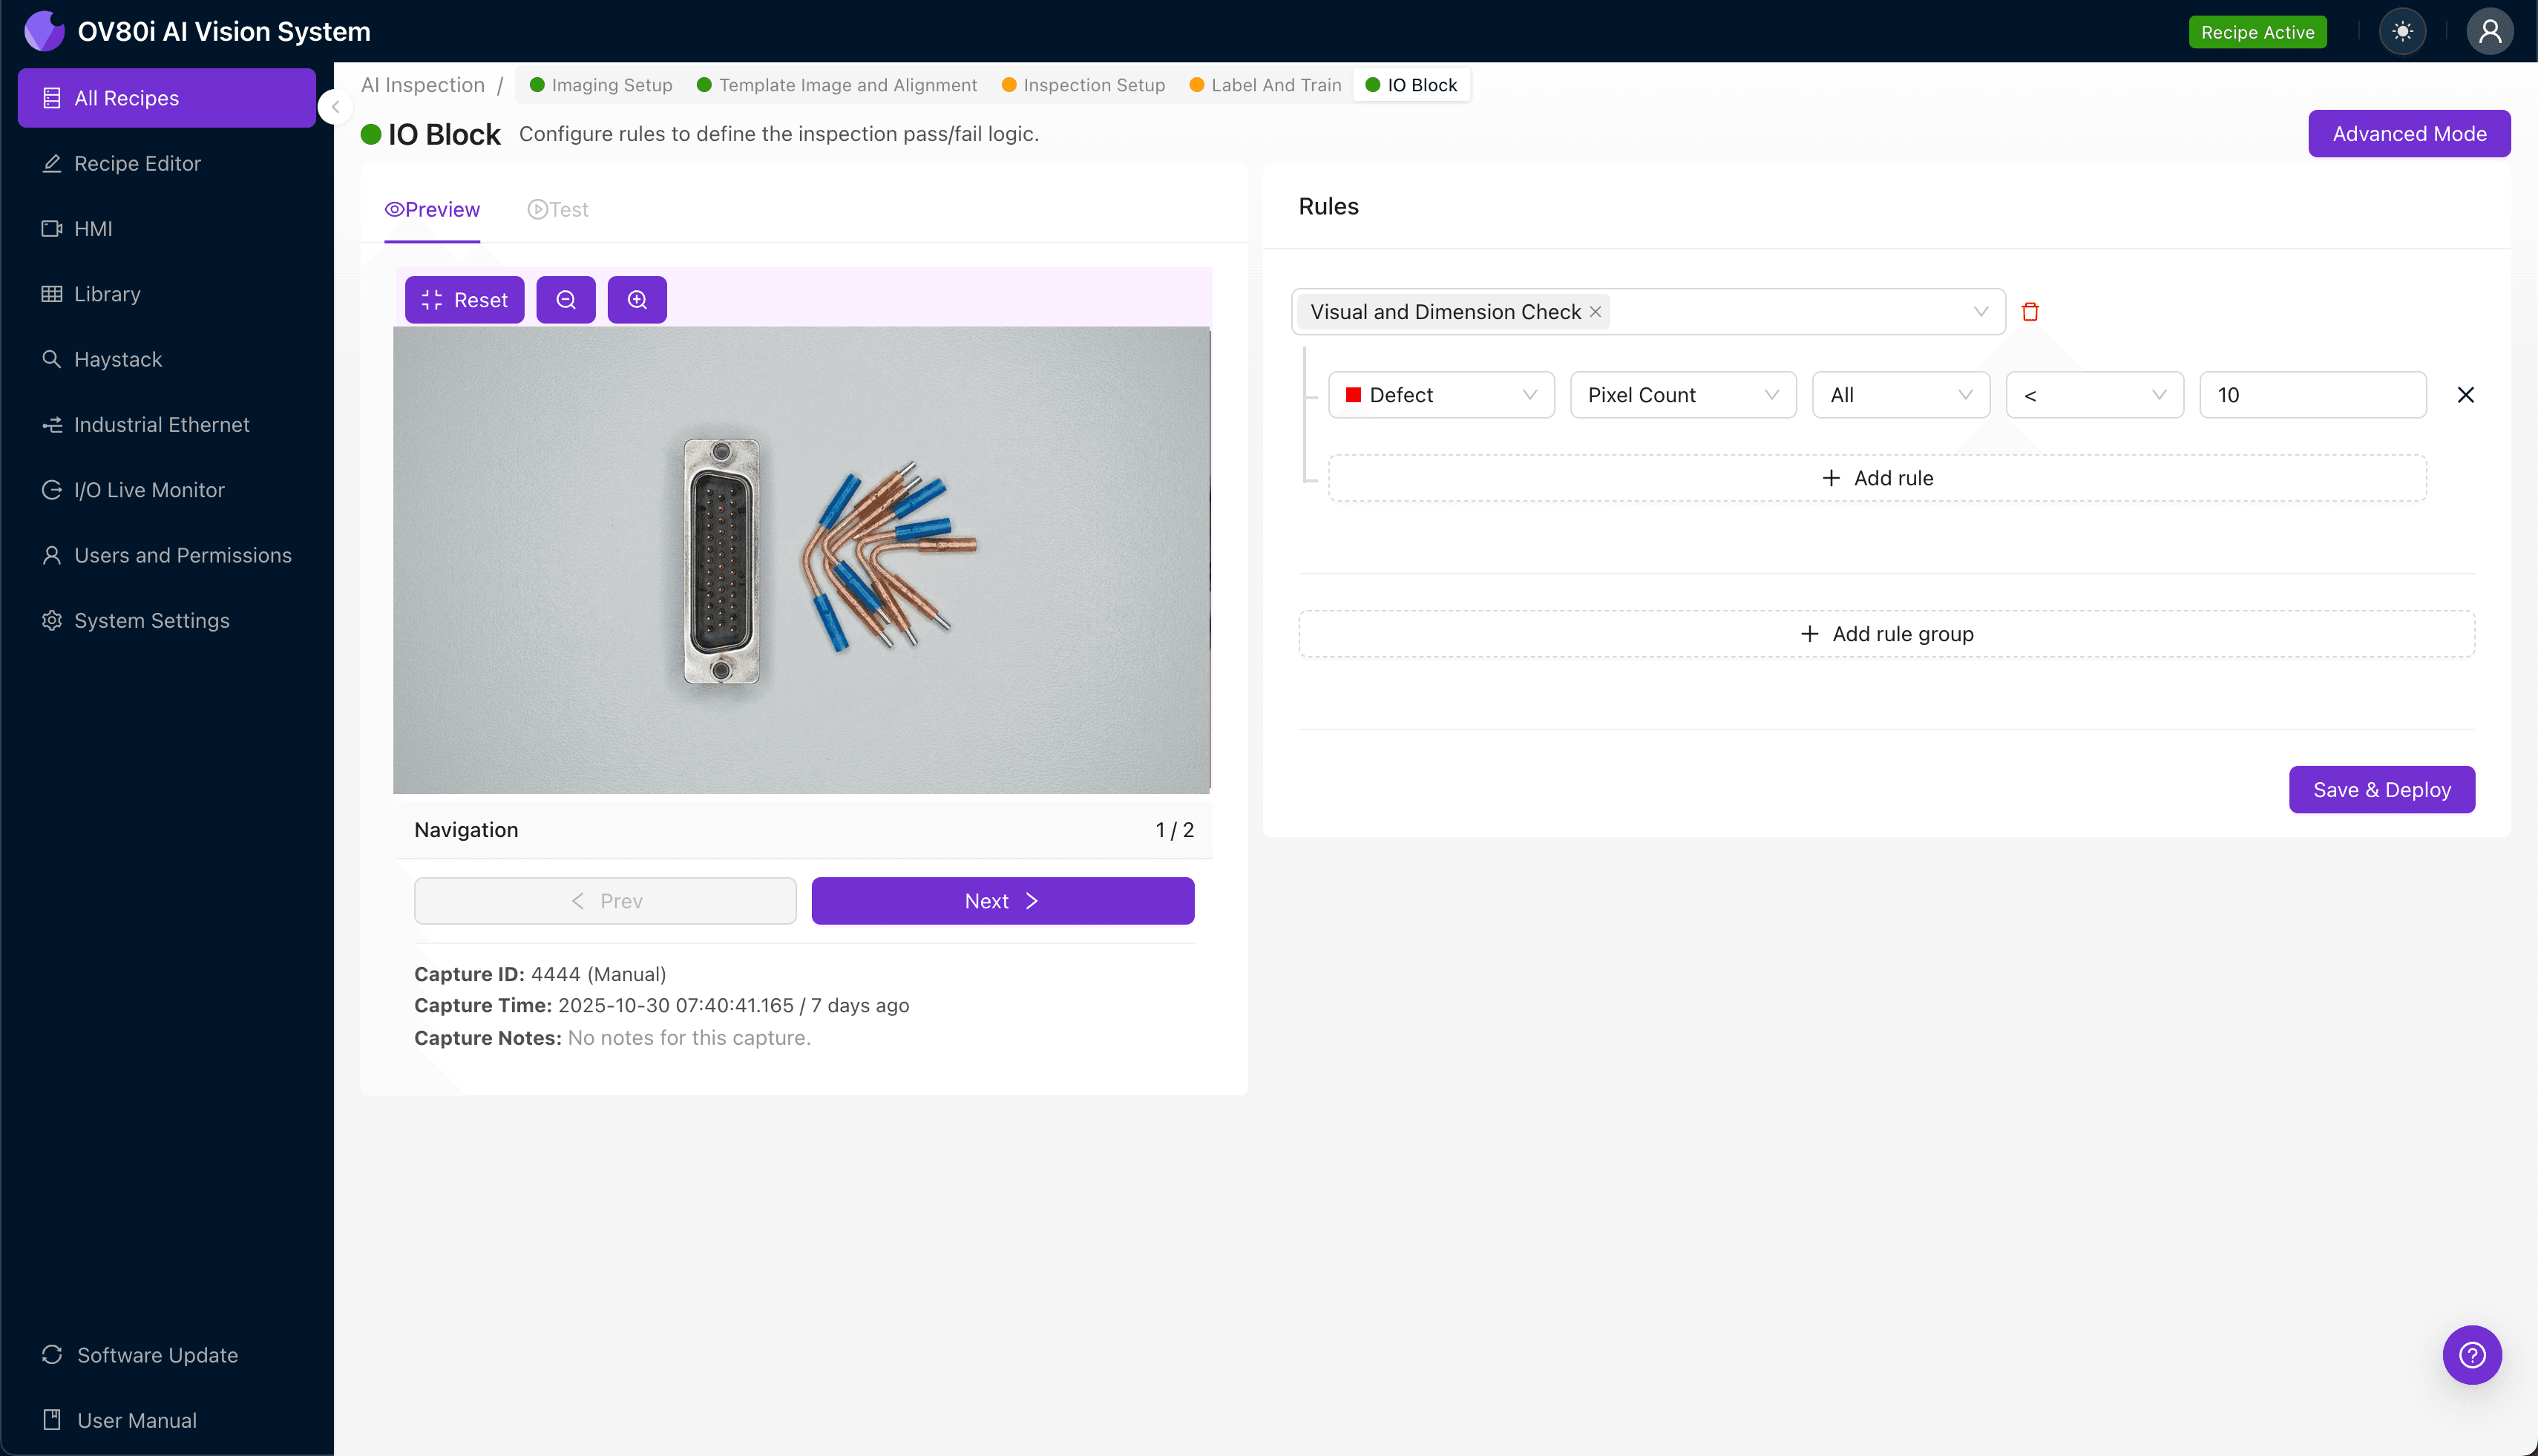Go to Inspection Setup step
This screenshot has width=2538, height=1456.
(x=1084, y=85)
